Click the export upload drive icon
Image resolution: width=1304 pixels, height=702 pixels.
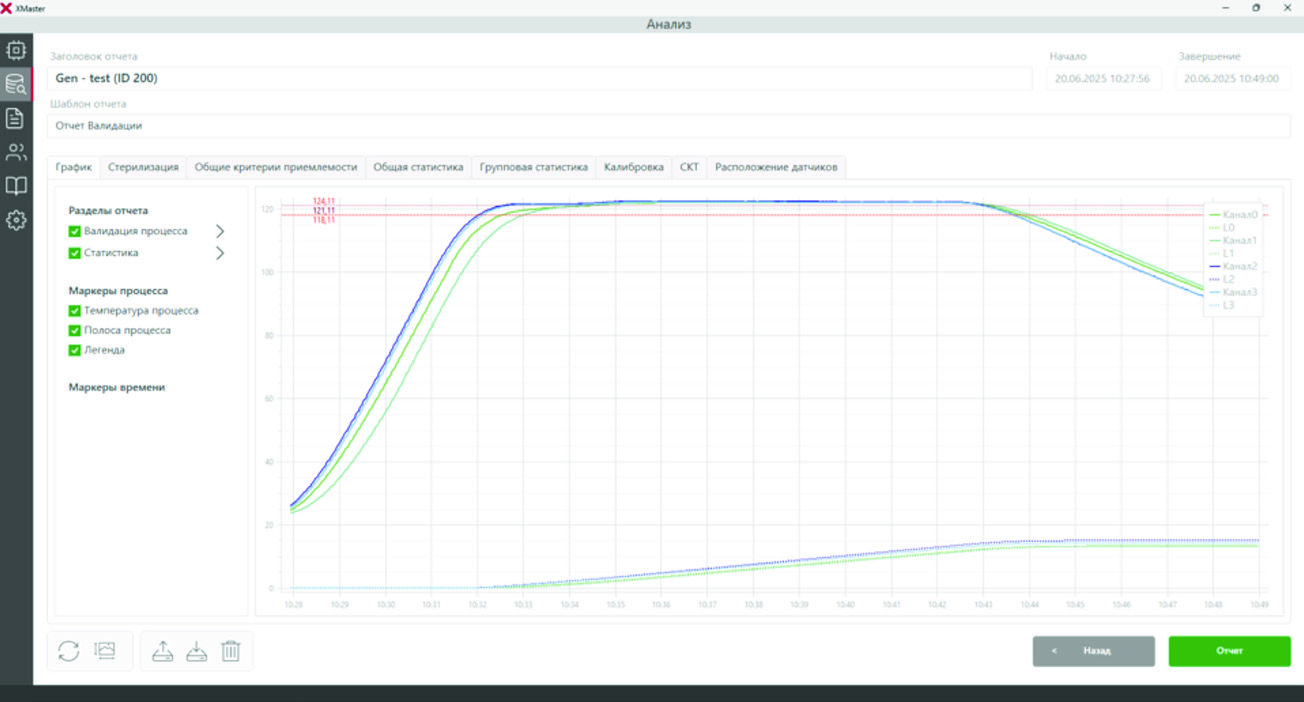click(163, 651)
